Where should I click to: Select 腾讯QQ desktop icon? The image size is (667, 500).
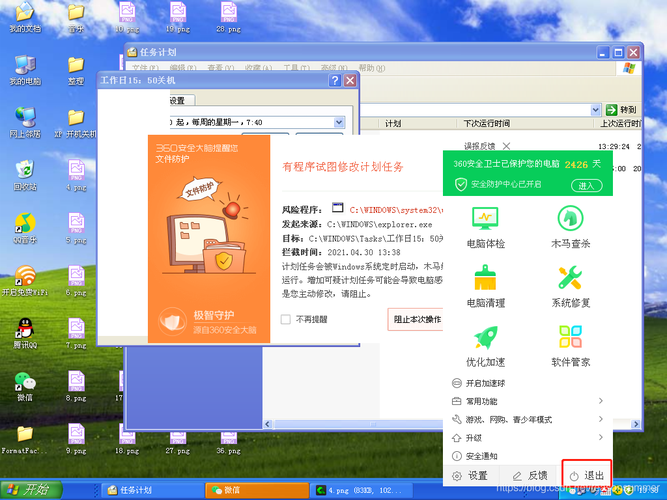click(25, 334)
